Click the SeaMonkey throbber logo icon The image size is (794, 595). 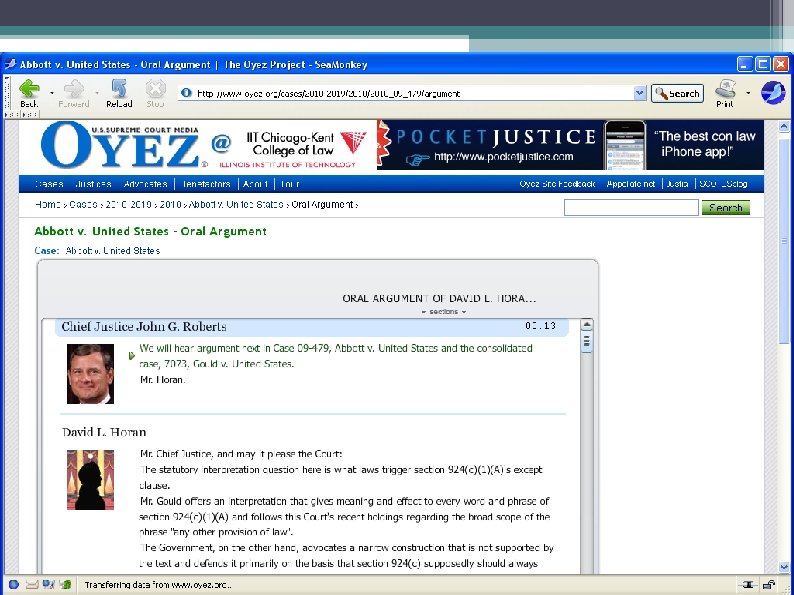(x=773, y=93)
